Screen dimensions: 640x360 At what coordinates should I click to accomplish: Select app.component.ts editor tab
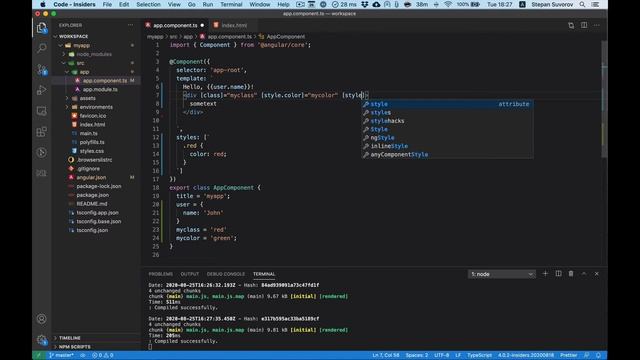pos(176,25)
